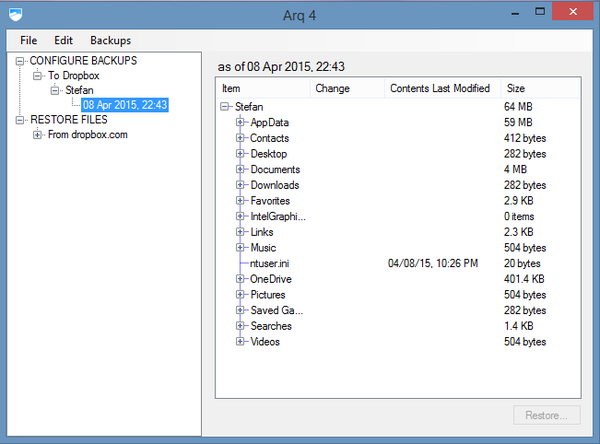The image size is (600, 444).
Task: Click the 59 MB size value
Action: pyautogui.click(x=518, y=122)
